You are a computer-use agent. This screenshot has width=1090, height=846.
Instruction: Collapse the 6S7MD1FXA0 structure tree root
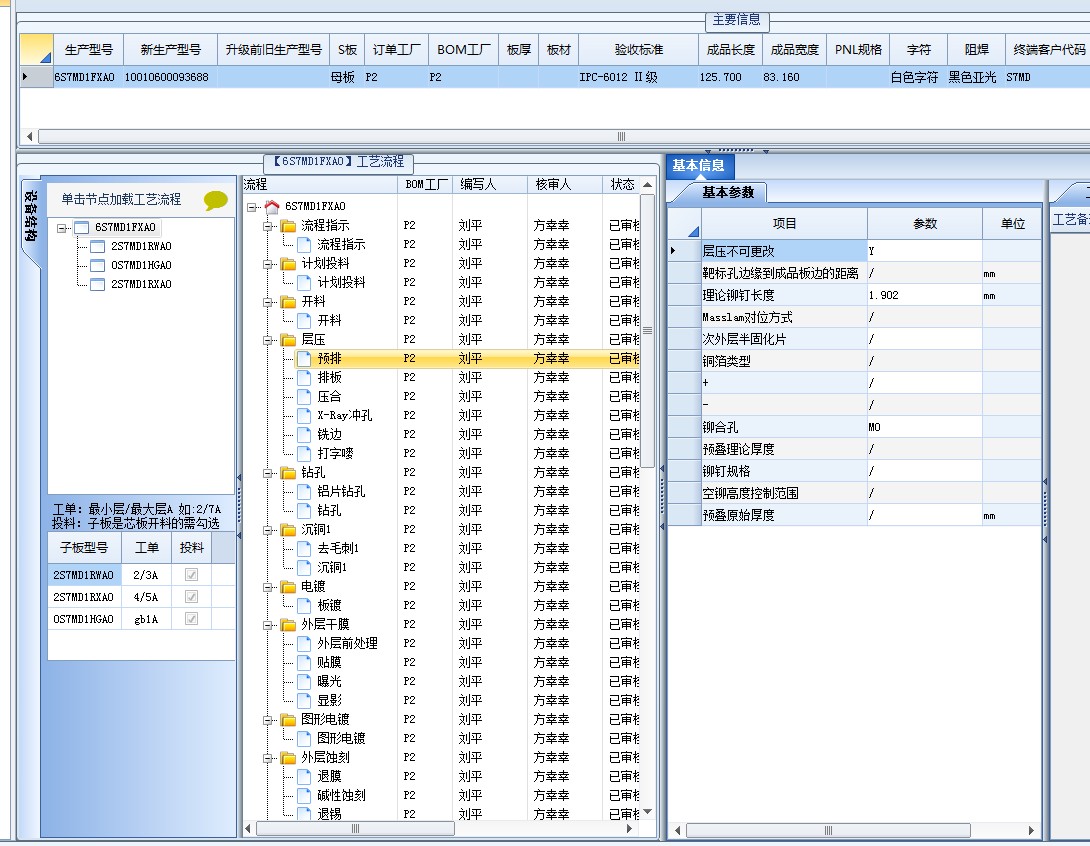coord(62,228)
